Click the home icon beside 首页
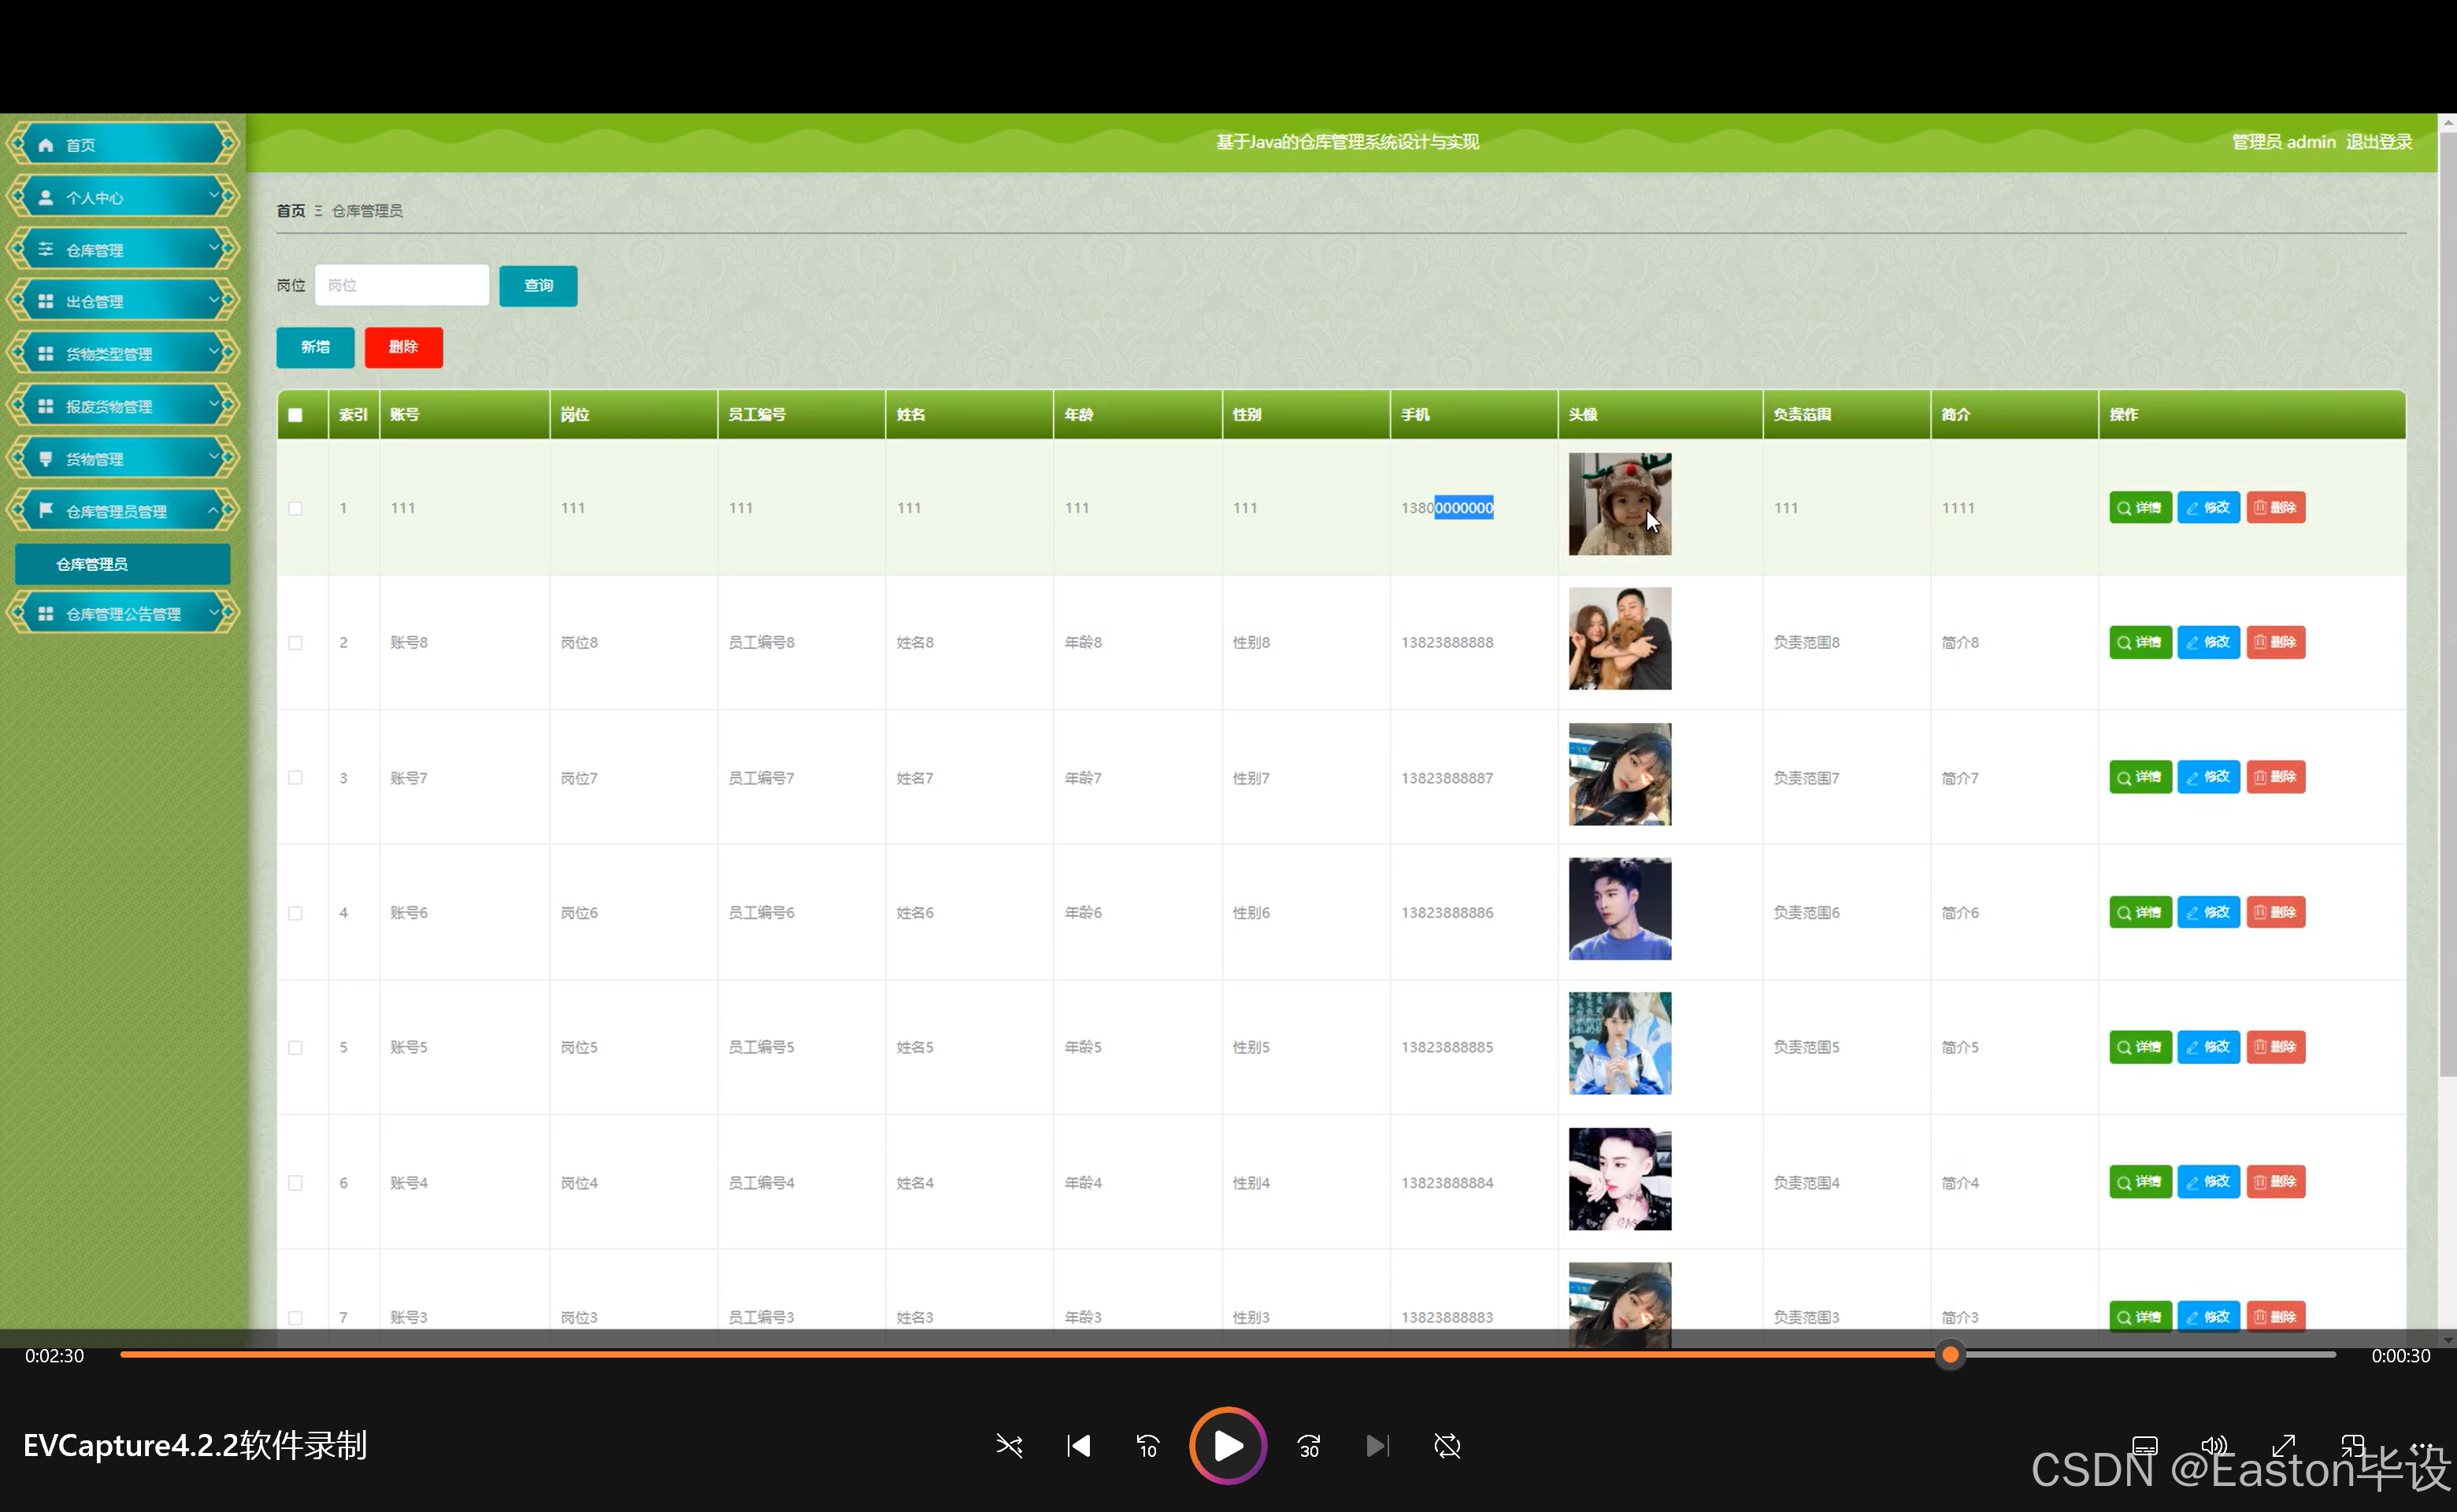The height and width of the screenshot is (1512, 2457). pos(46,145)
